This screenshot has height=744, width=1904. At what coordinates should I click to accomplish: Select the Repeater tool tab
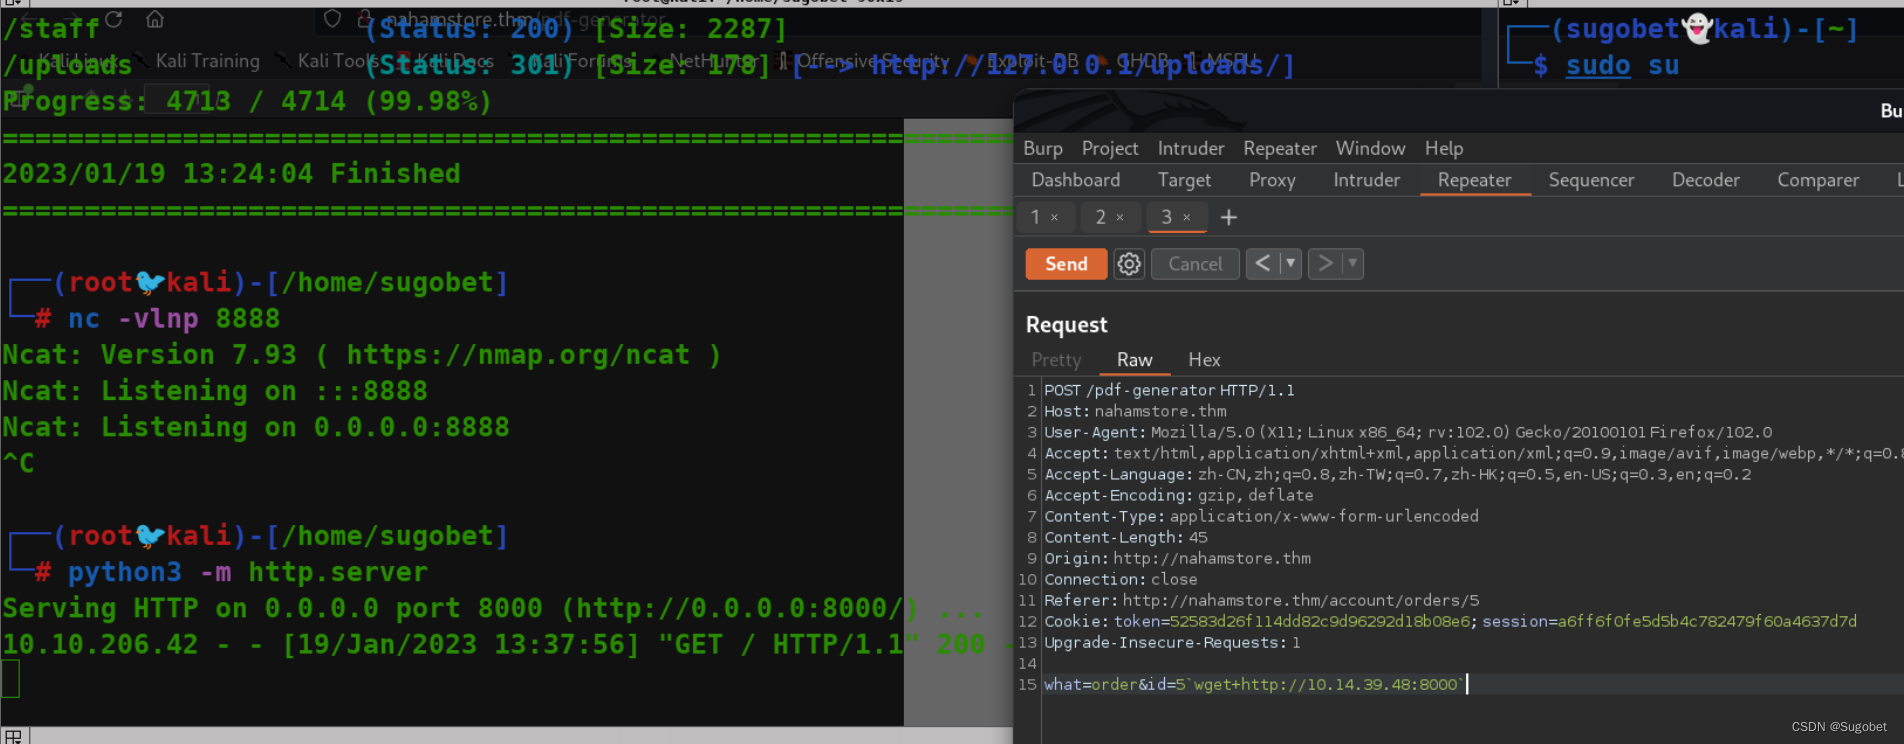click(1474, 180)
